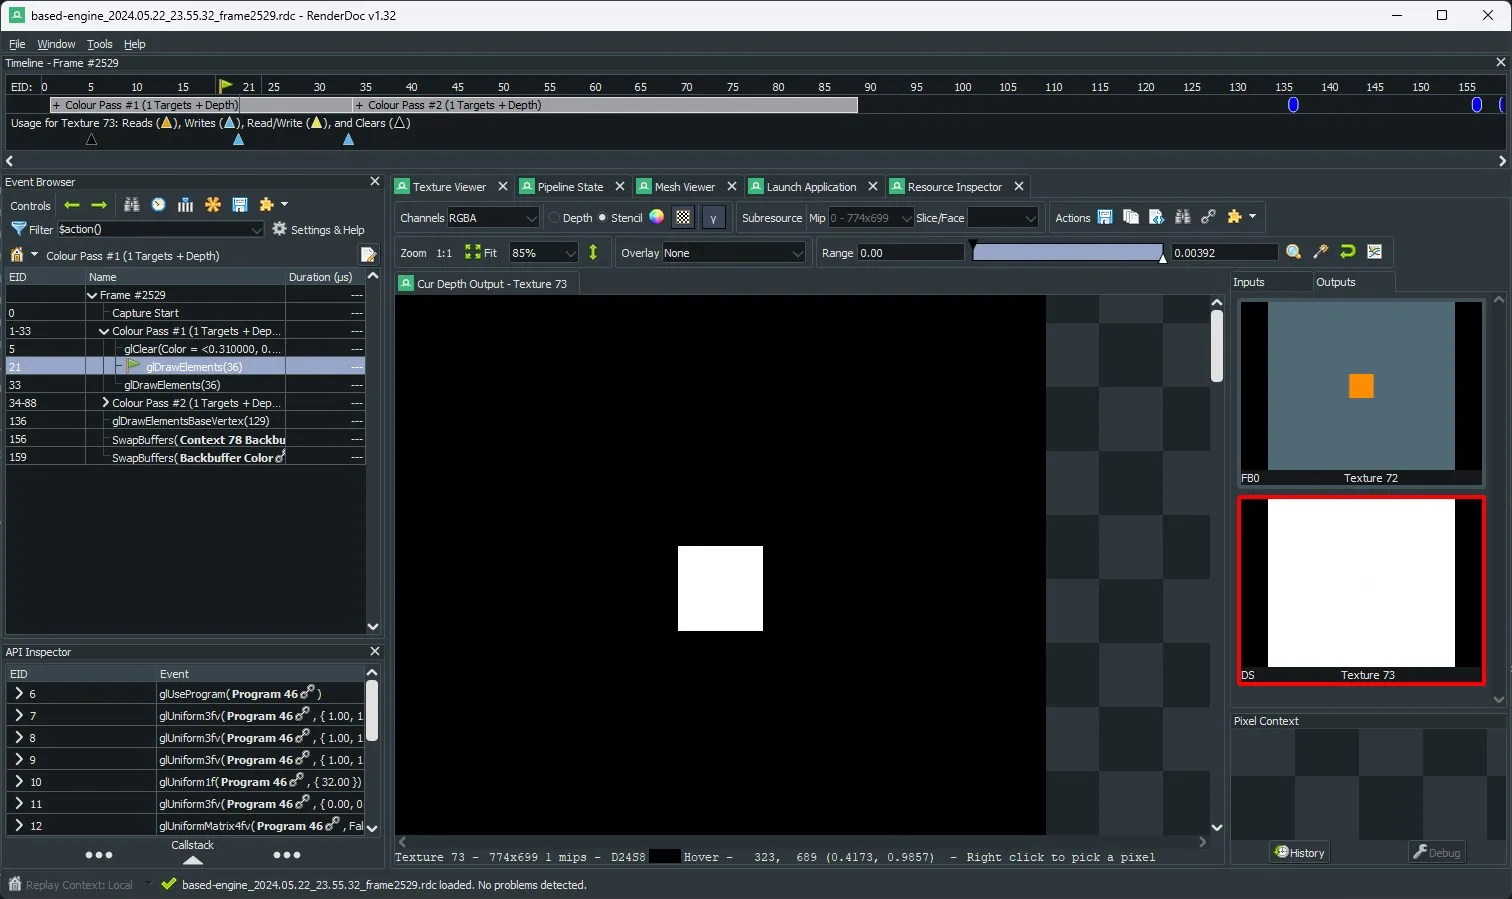Click the chain link resource icon in Actions

1208,217
